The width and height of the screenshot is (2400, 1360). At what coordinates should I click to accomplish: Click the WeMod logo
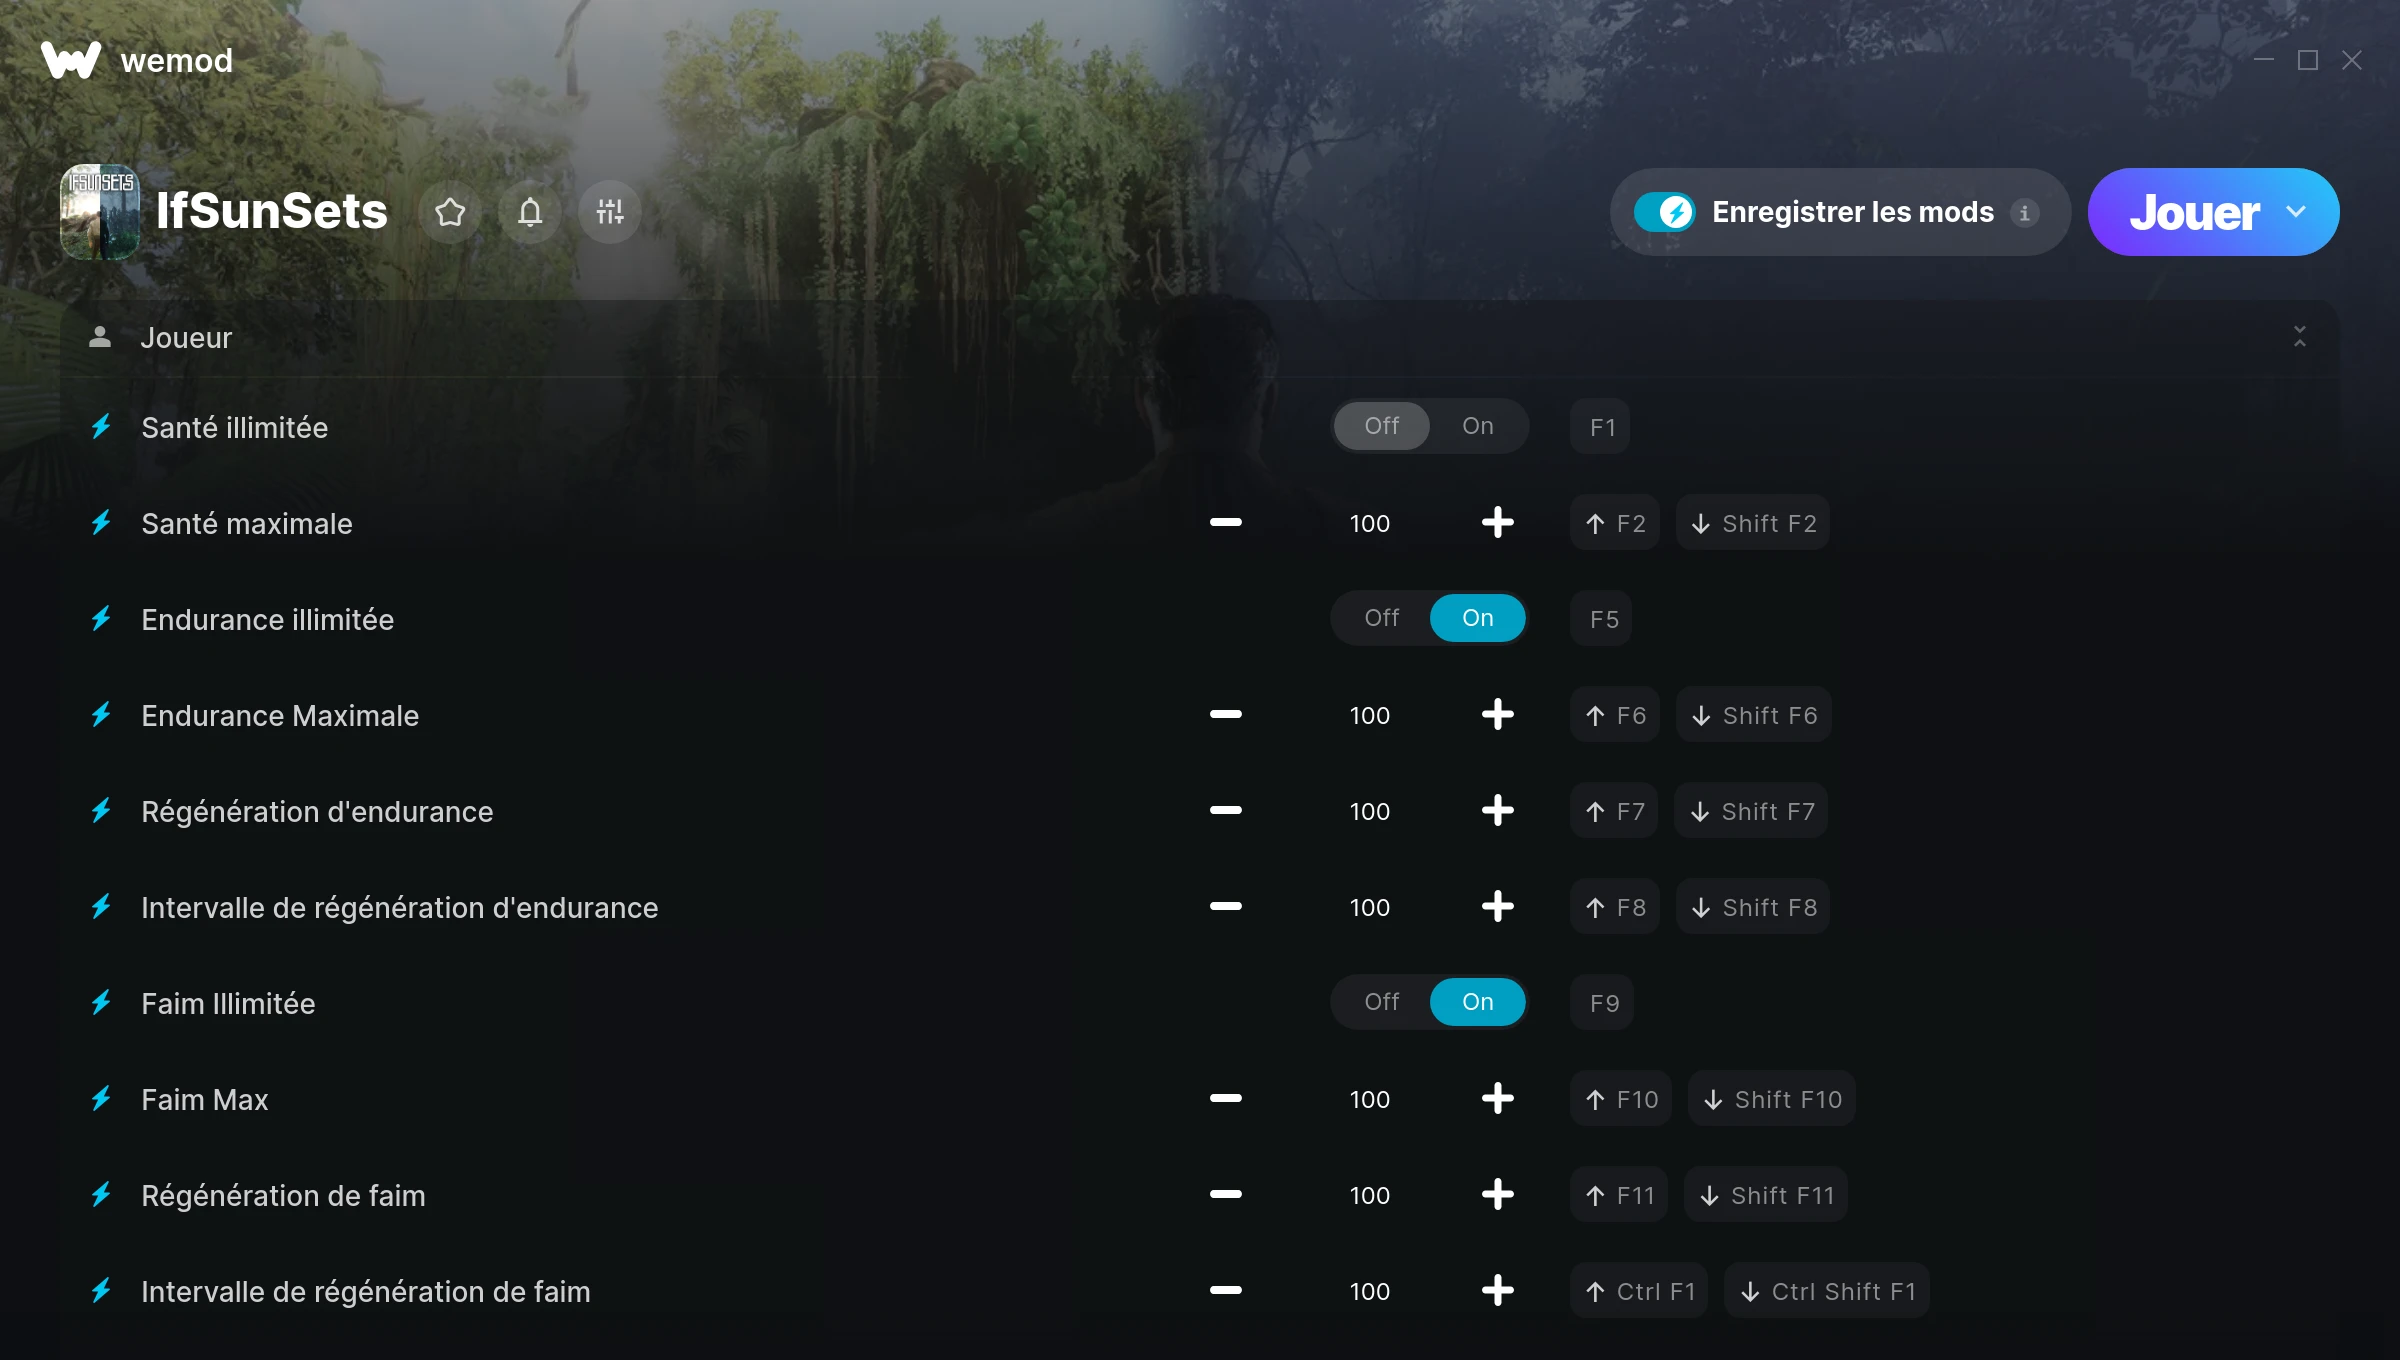(71, 60)
